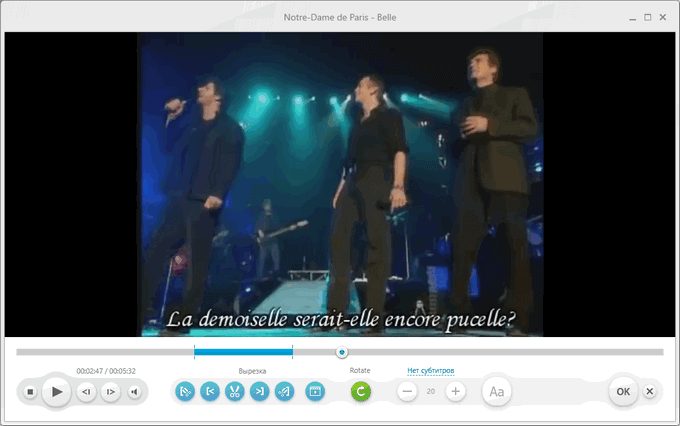
Task: Open the Нет субтитров subtitles link
Action: 431,370
